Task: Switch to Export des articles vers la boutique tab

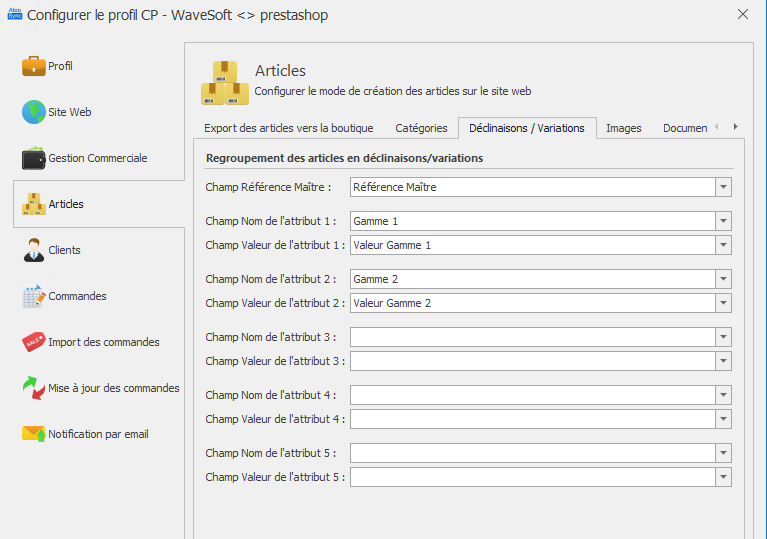Action: coord(289,128)
